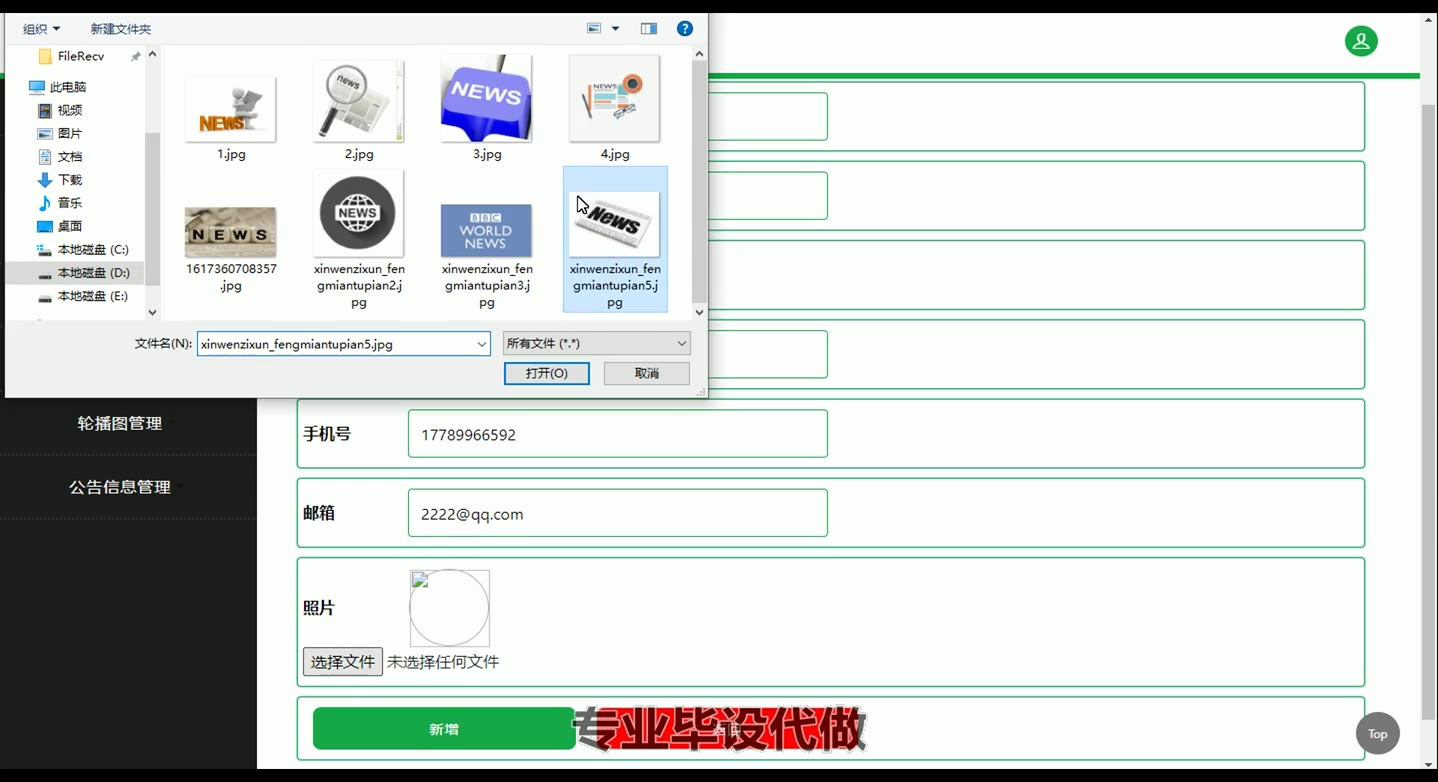The width and height of the screenshot is (1438, 782).
Task: Select file 1.jpg thumbnail
Action: point(231,110)
